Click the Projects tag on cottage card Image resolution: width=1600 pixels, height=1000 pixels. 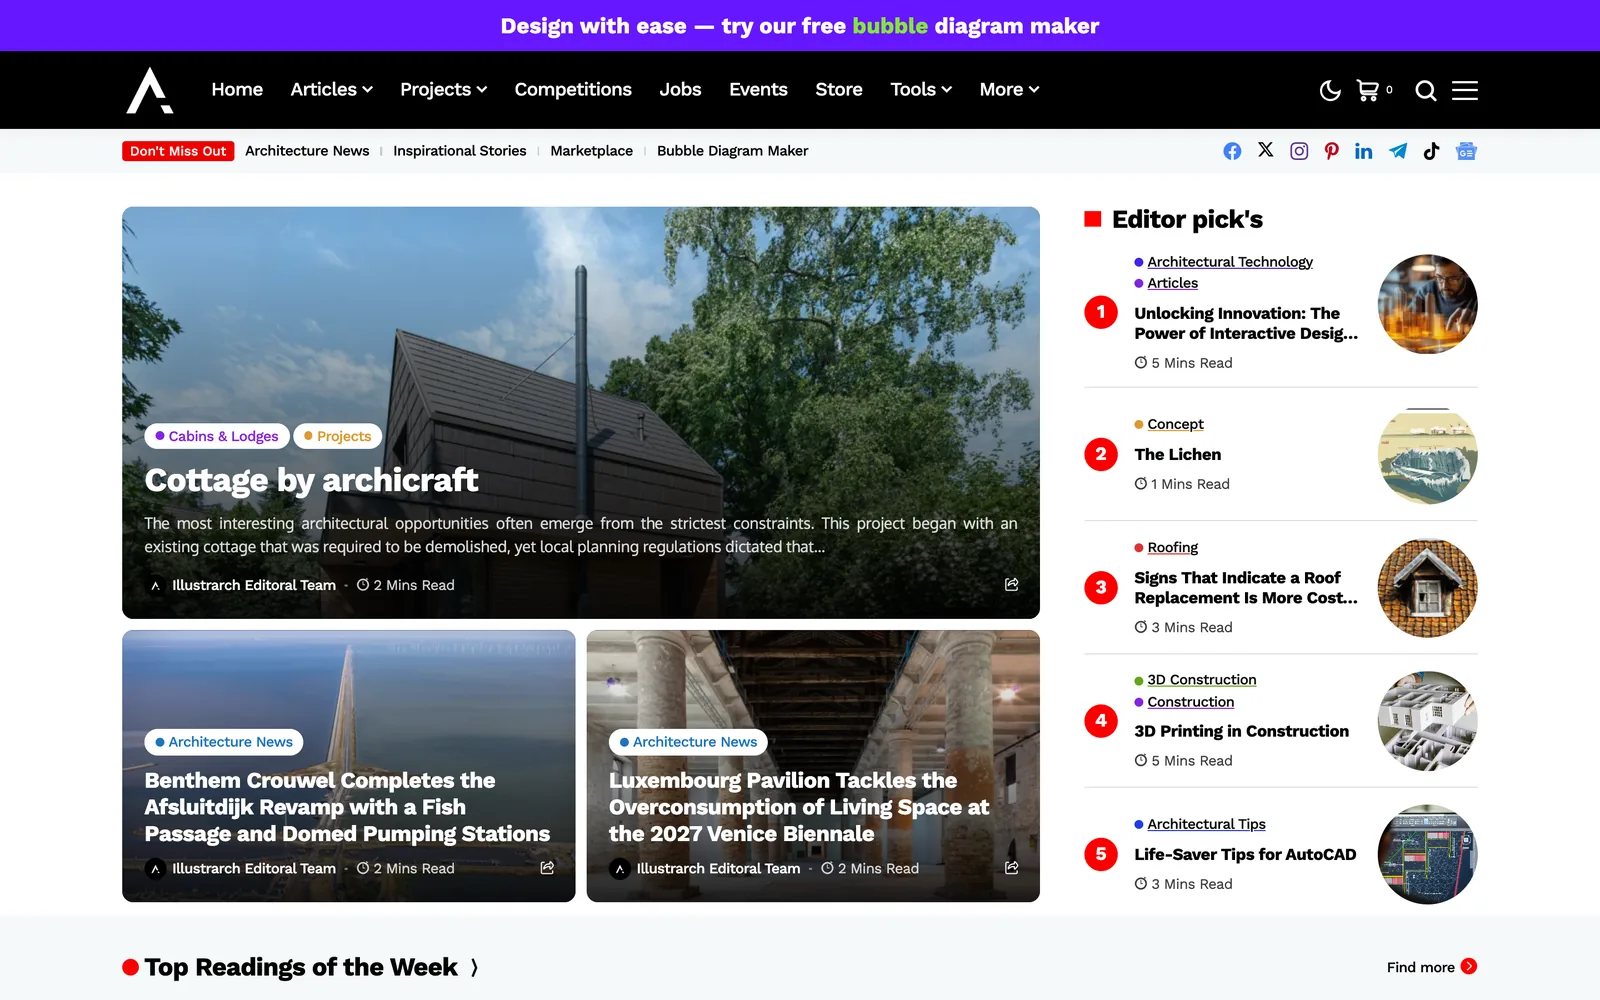pyautogui.click(x=338, y=436)
